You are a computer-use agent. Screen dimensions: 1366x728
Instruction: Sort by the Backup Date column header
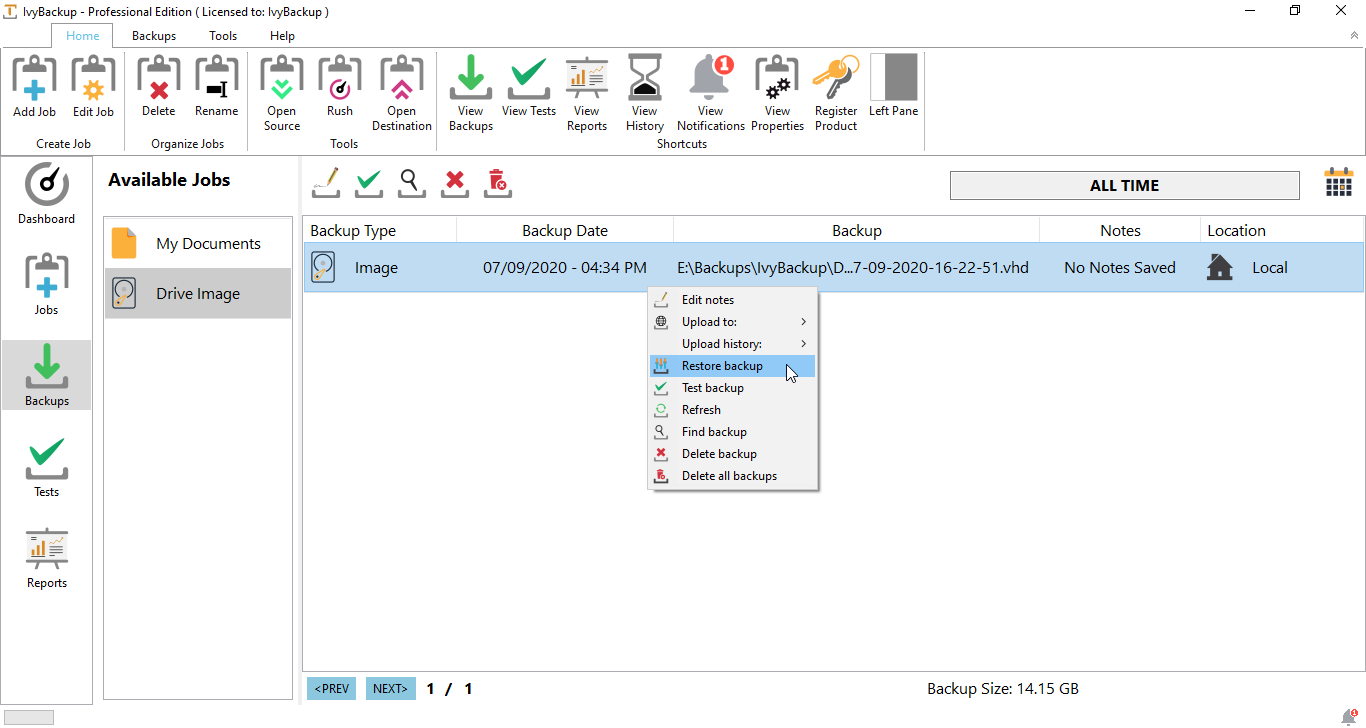(x=565, y=231)
